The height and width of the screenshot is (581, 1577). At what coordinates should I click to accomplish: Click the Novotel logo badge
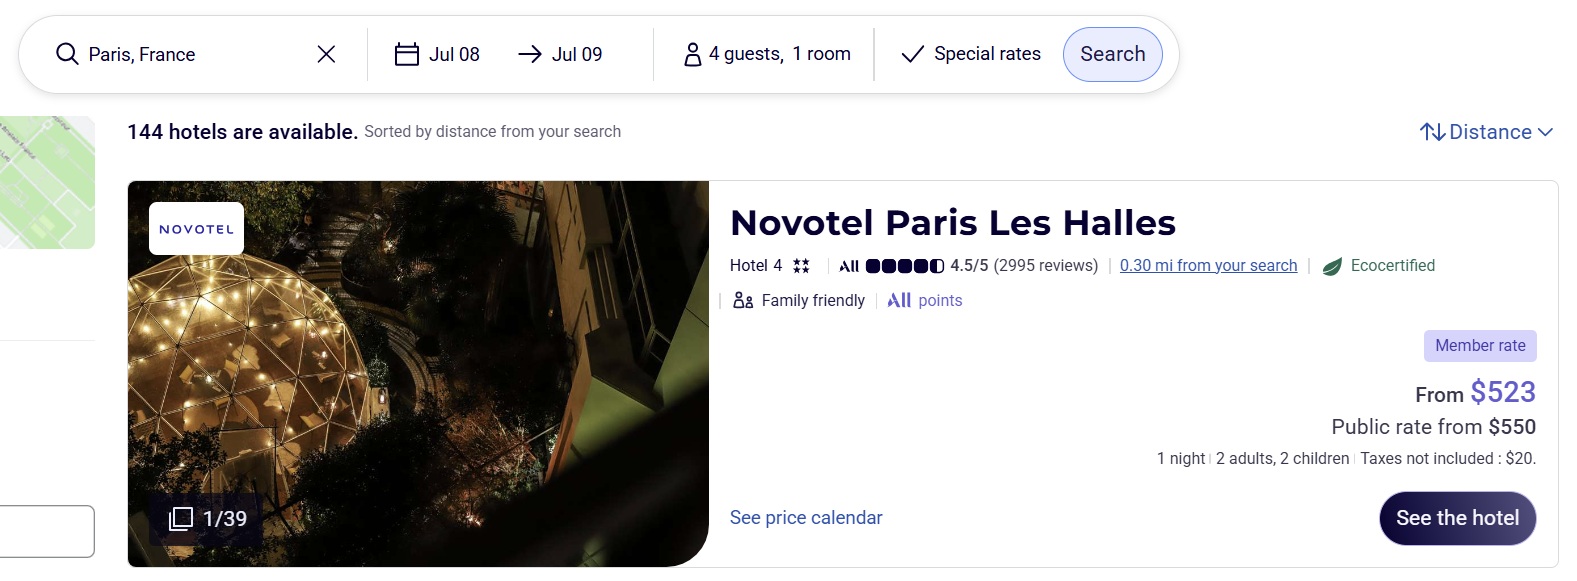tap(196, 229)
